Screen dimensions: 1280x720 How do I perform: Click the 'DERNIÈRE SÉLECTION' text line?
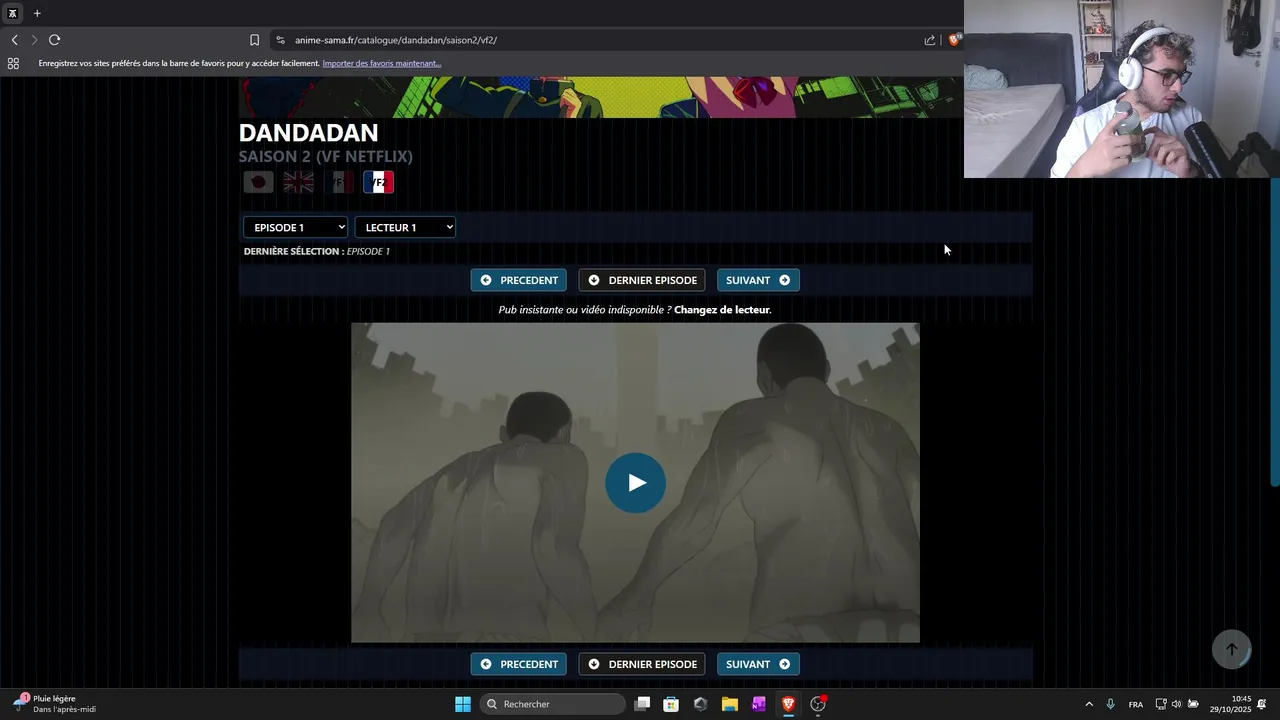(317, 251)
